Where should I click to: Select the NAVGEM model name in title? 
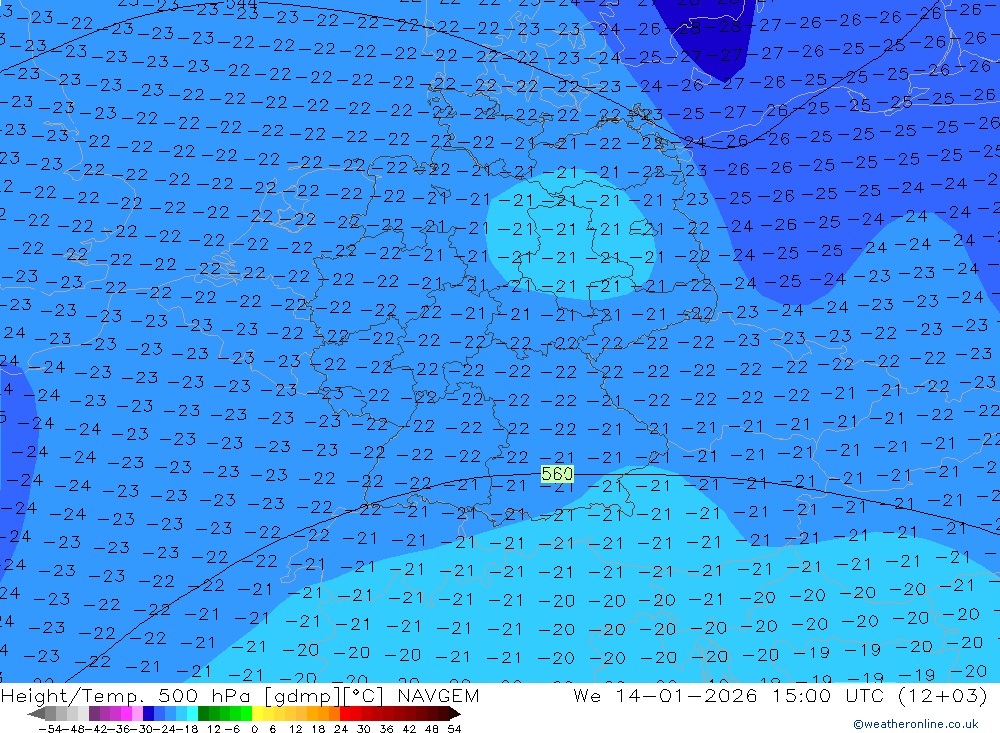click(438, 695)
